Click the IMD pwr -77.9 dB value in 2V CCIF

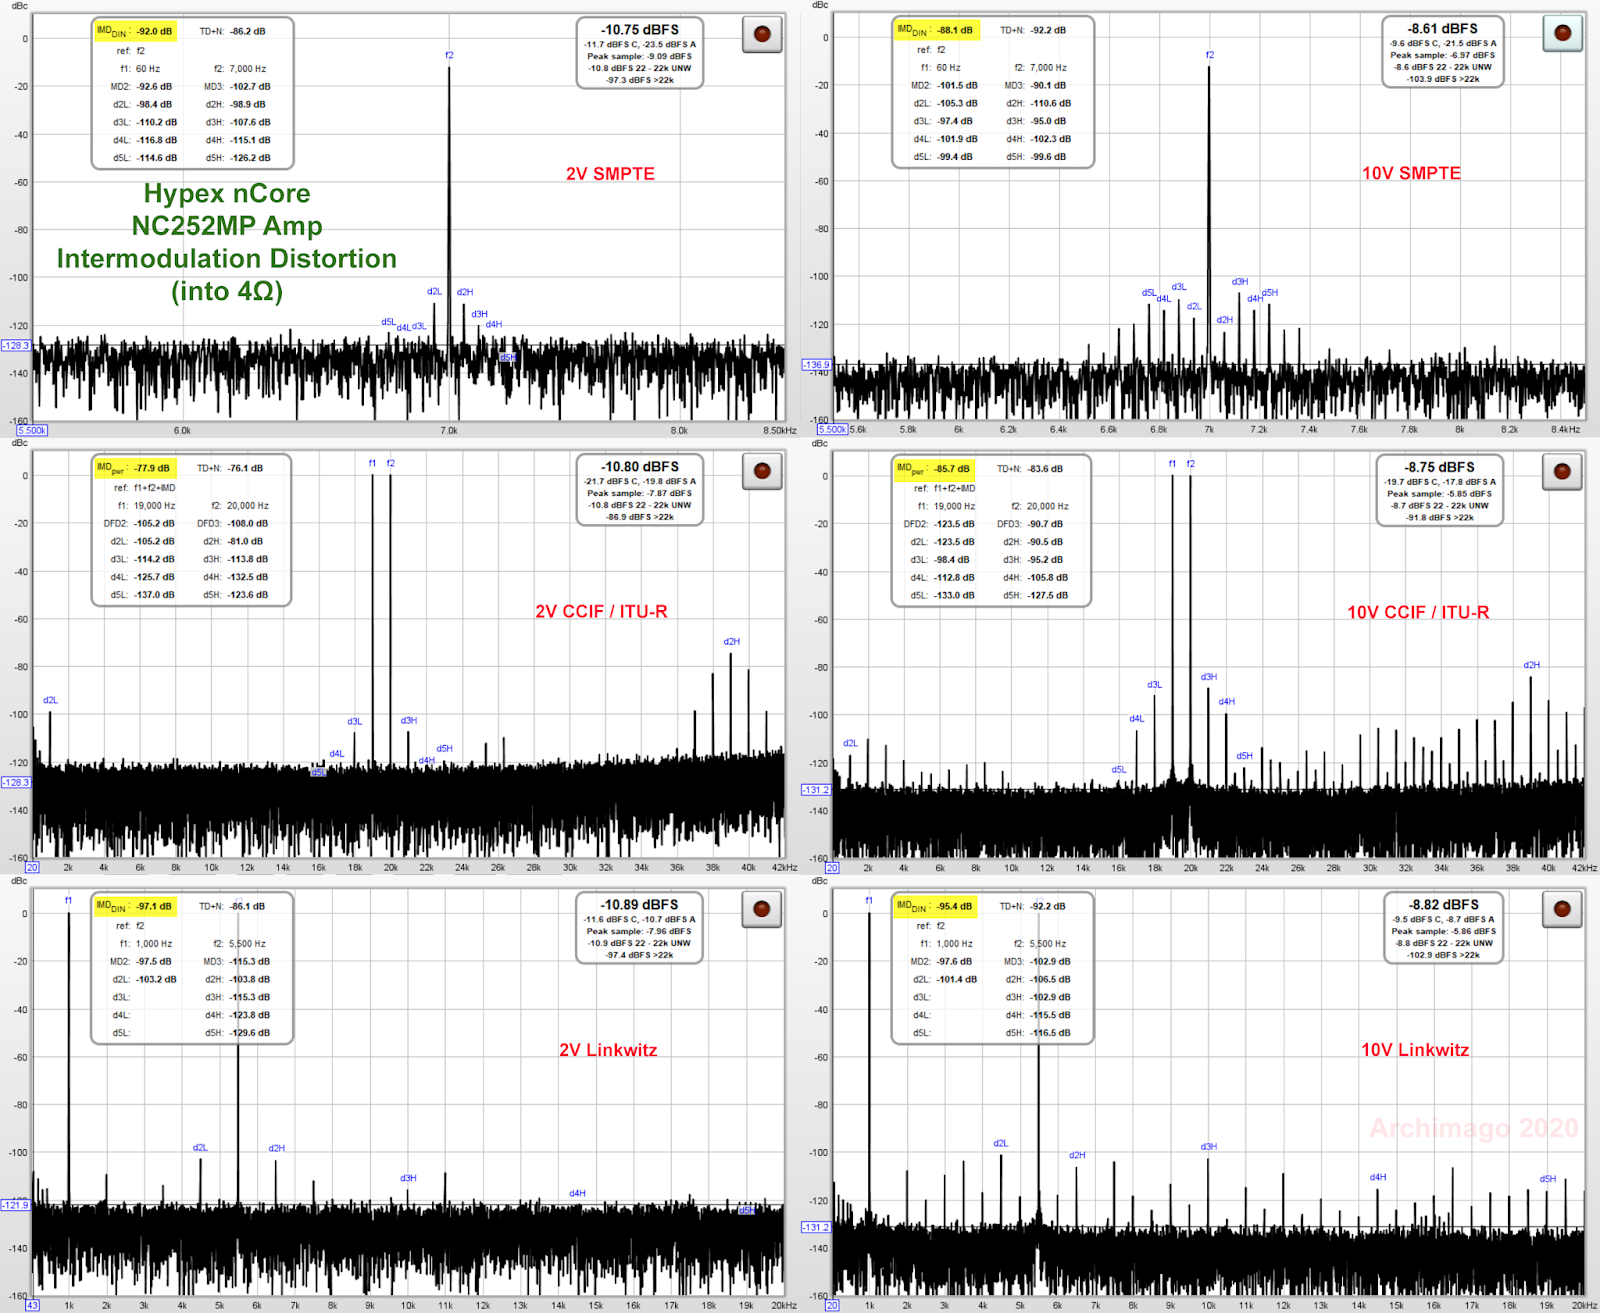134,468
